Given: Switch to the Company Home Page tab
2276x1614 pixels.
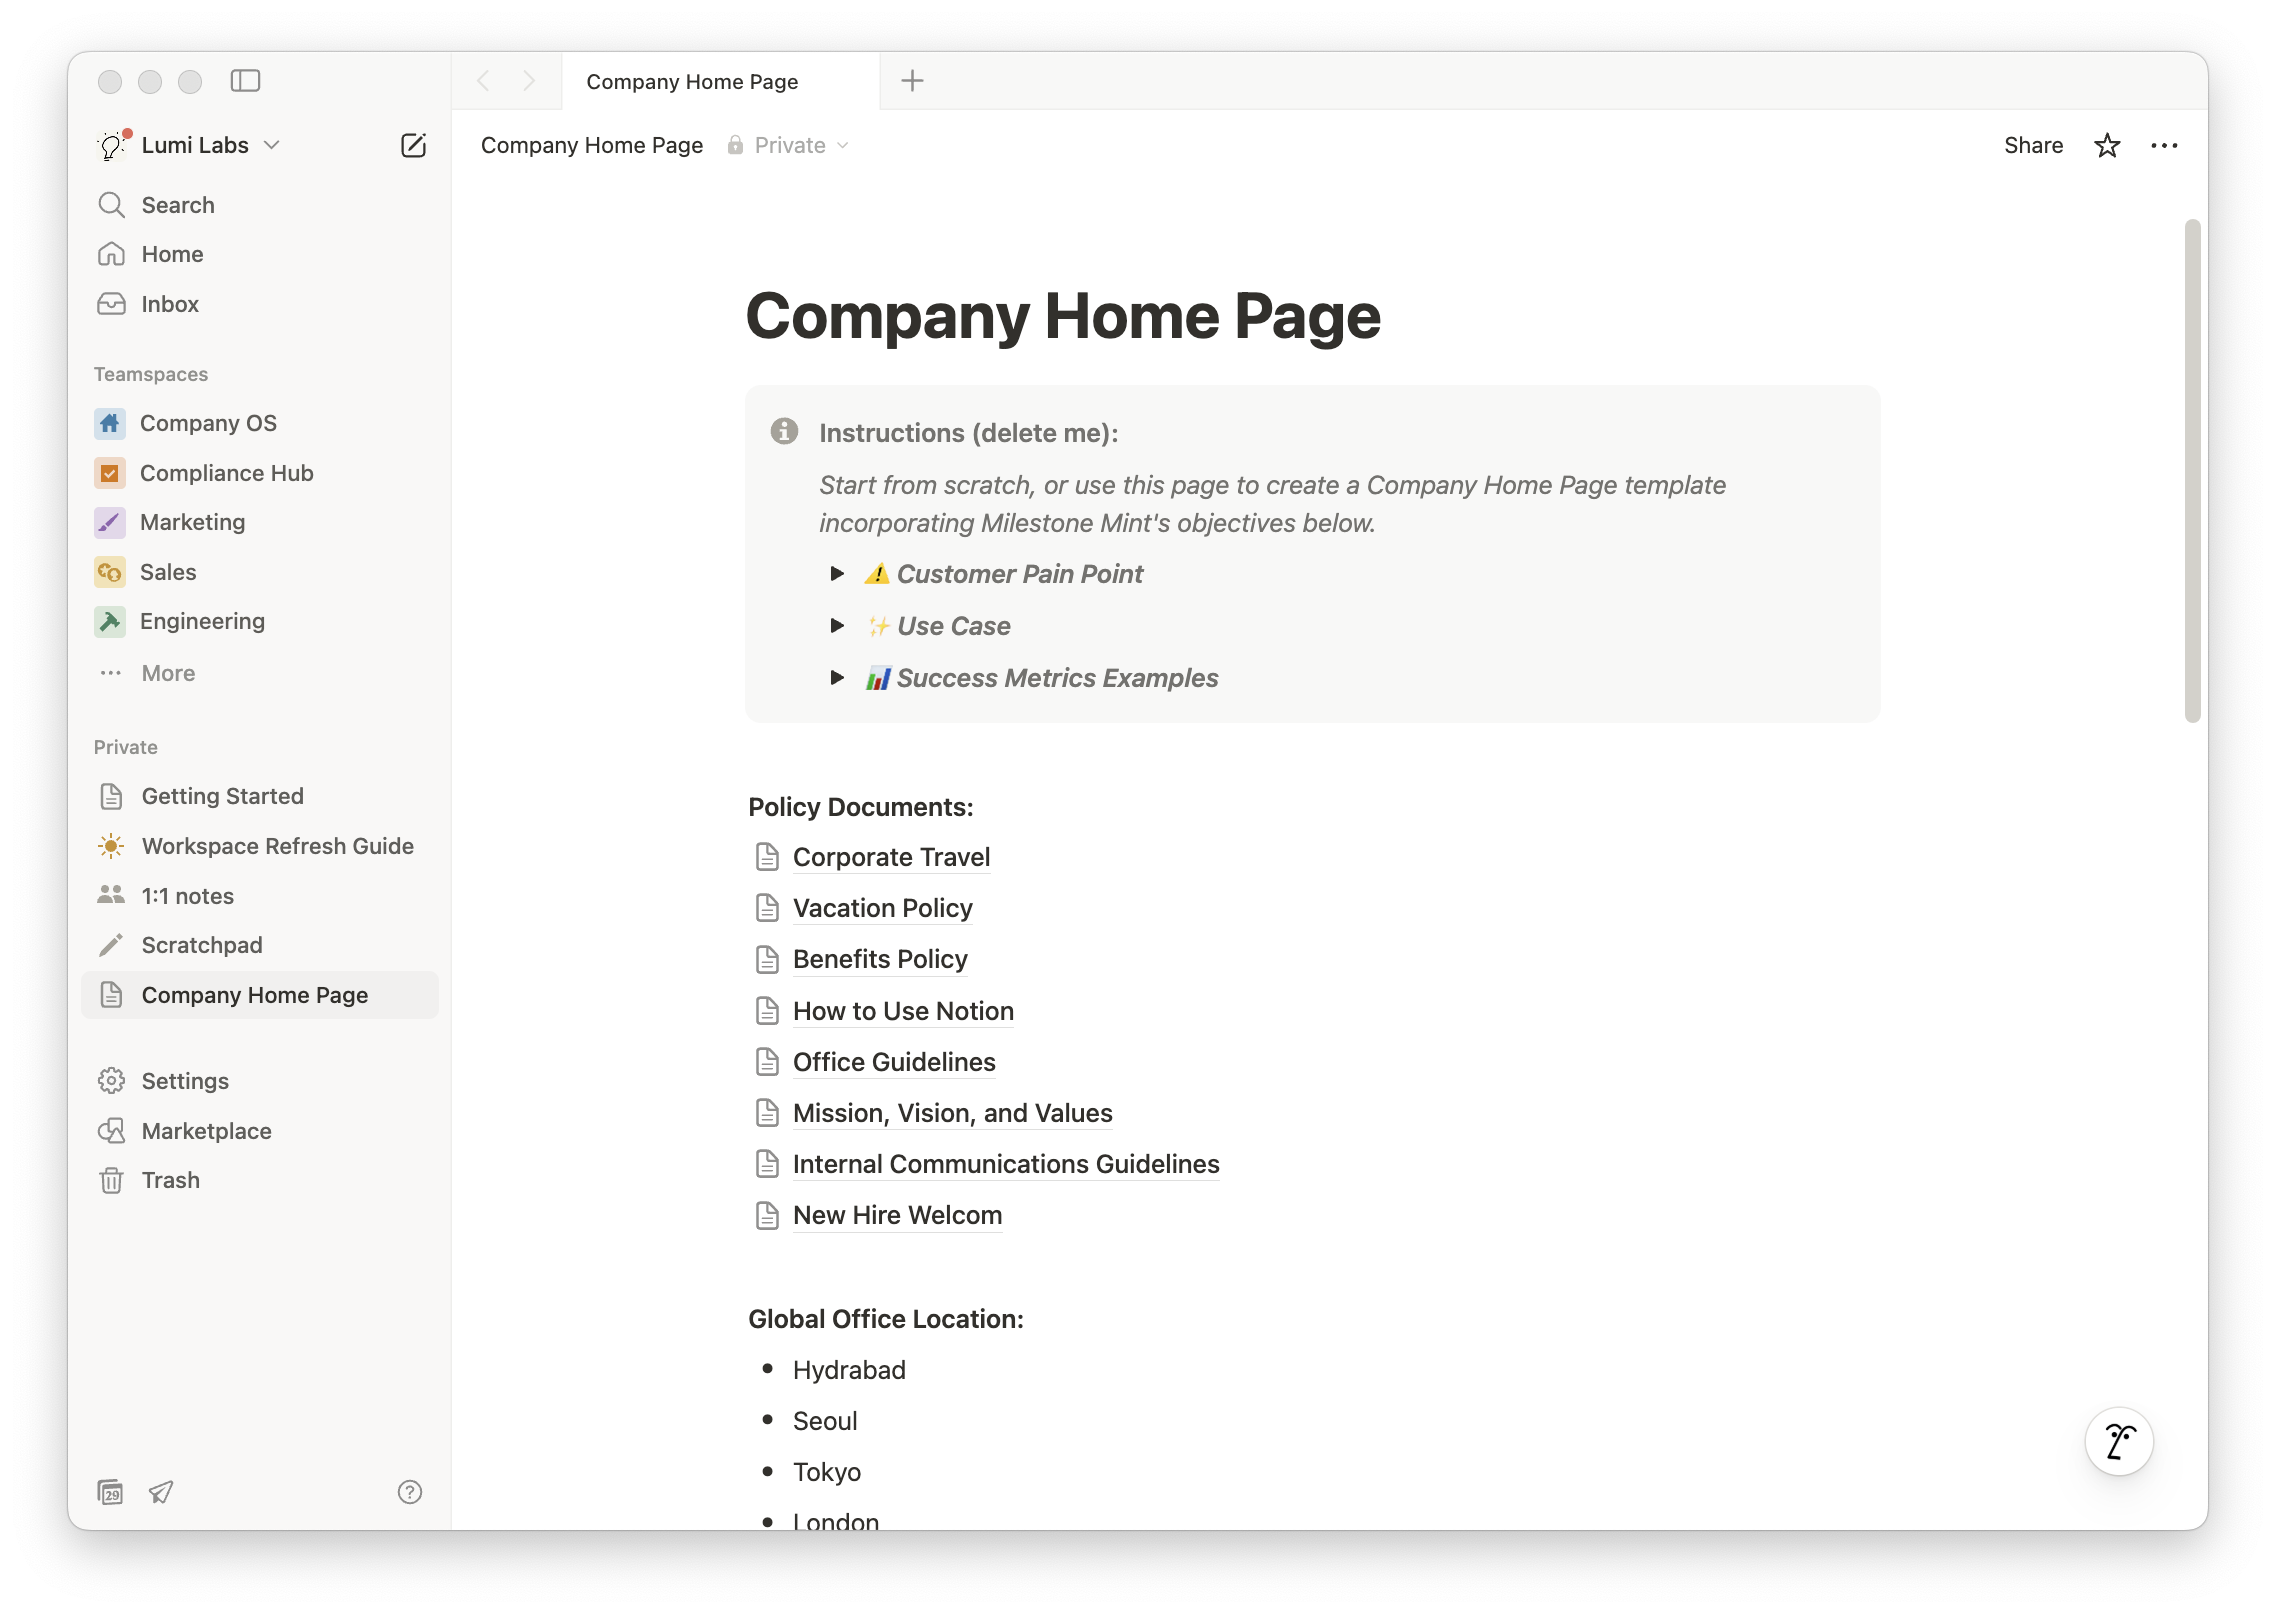Looking at the screenshot, I should (692, 81).
